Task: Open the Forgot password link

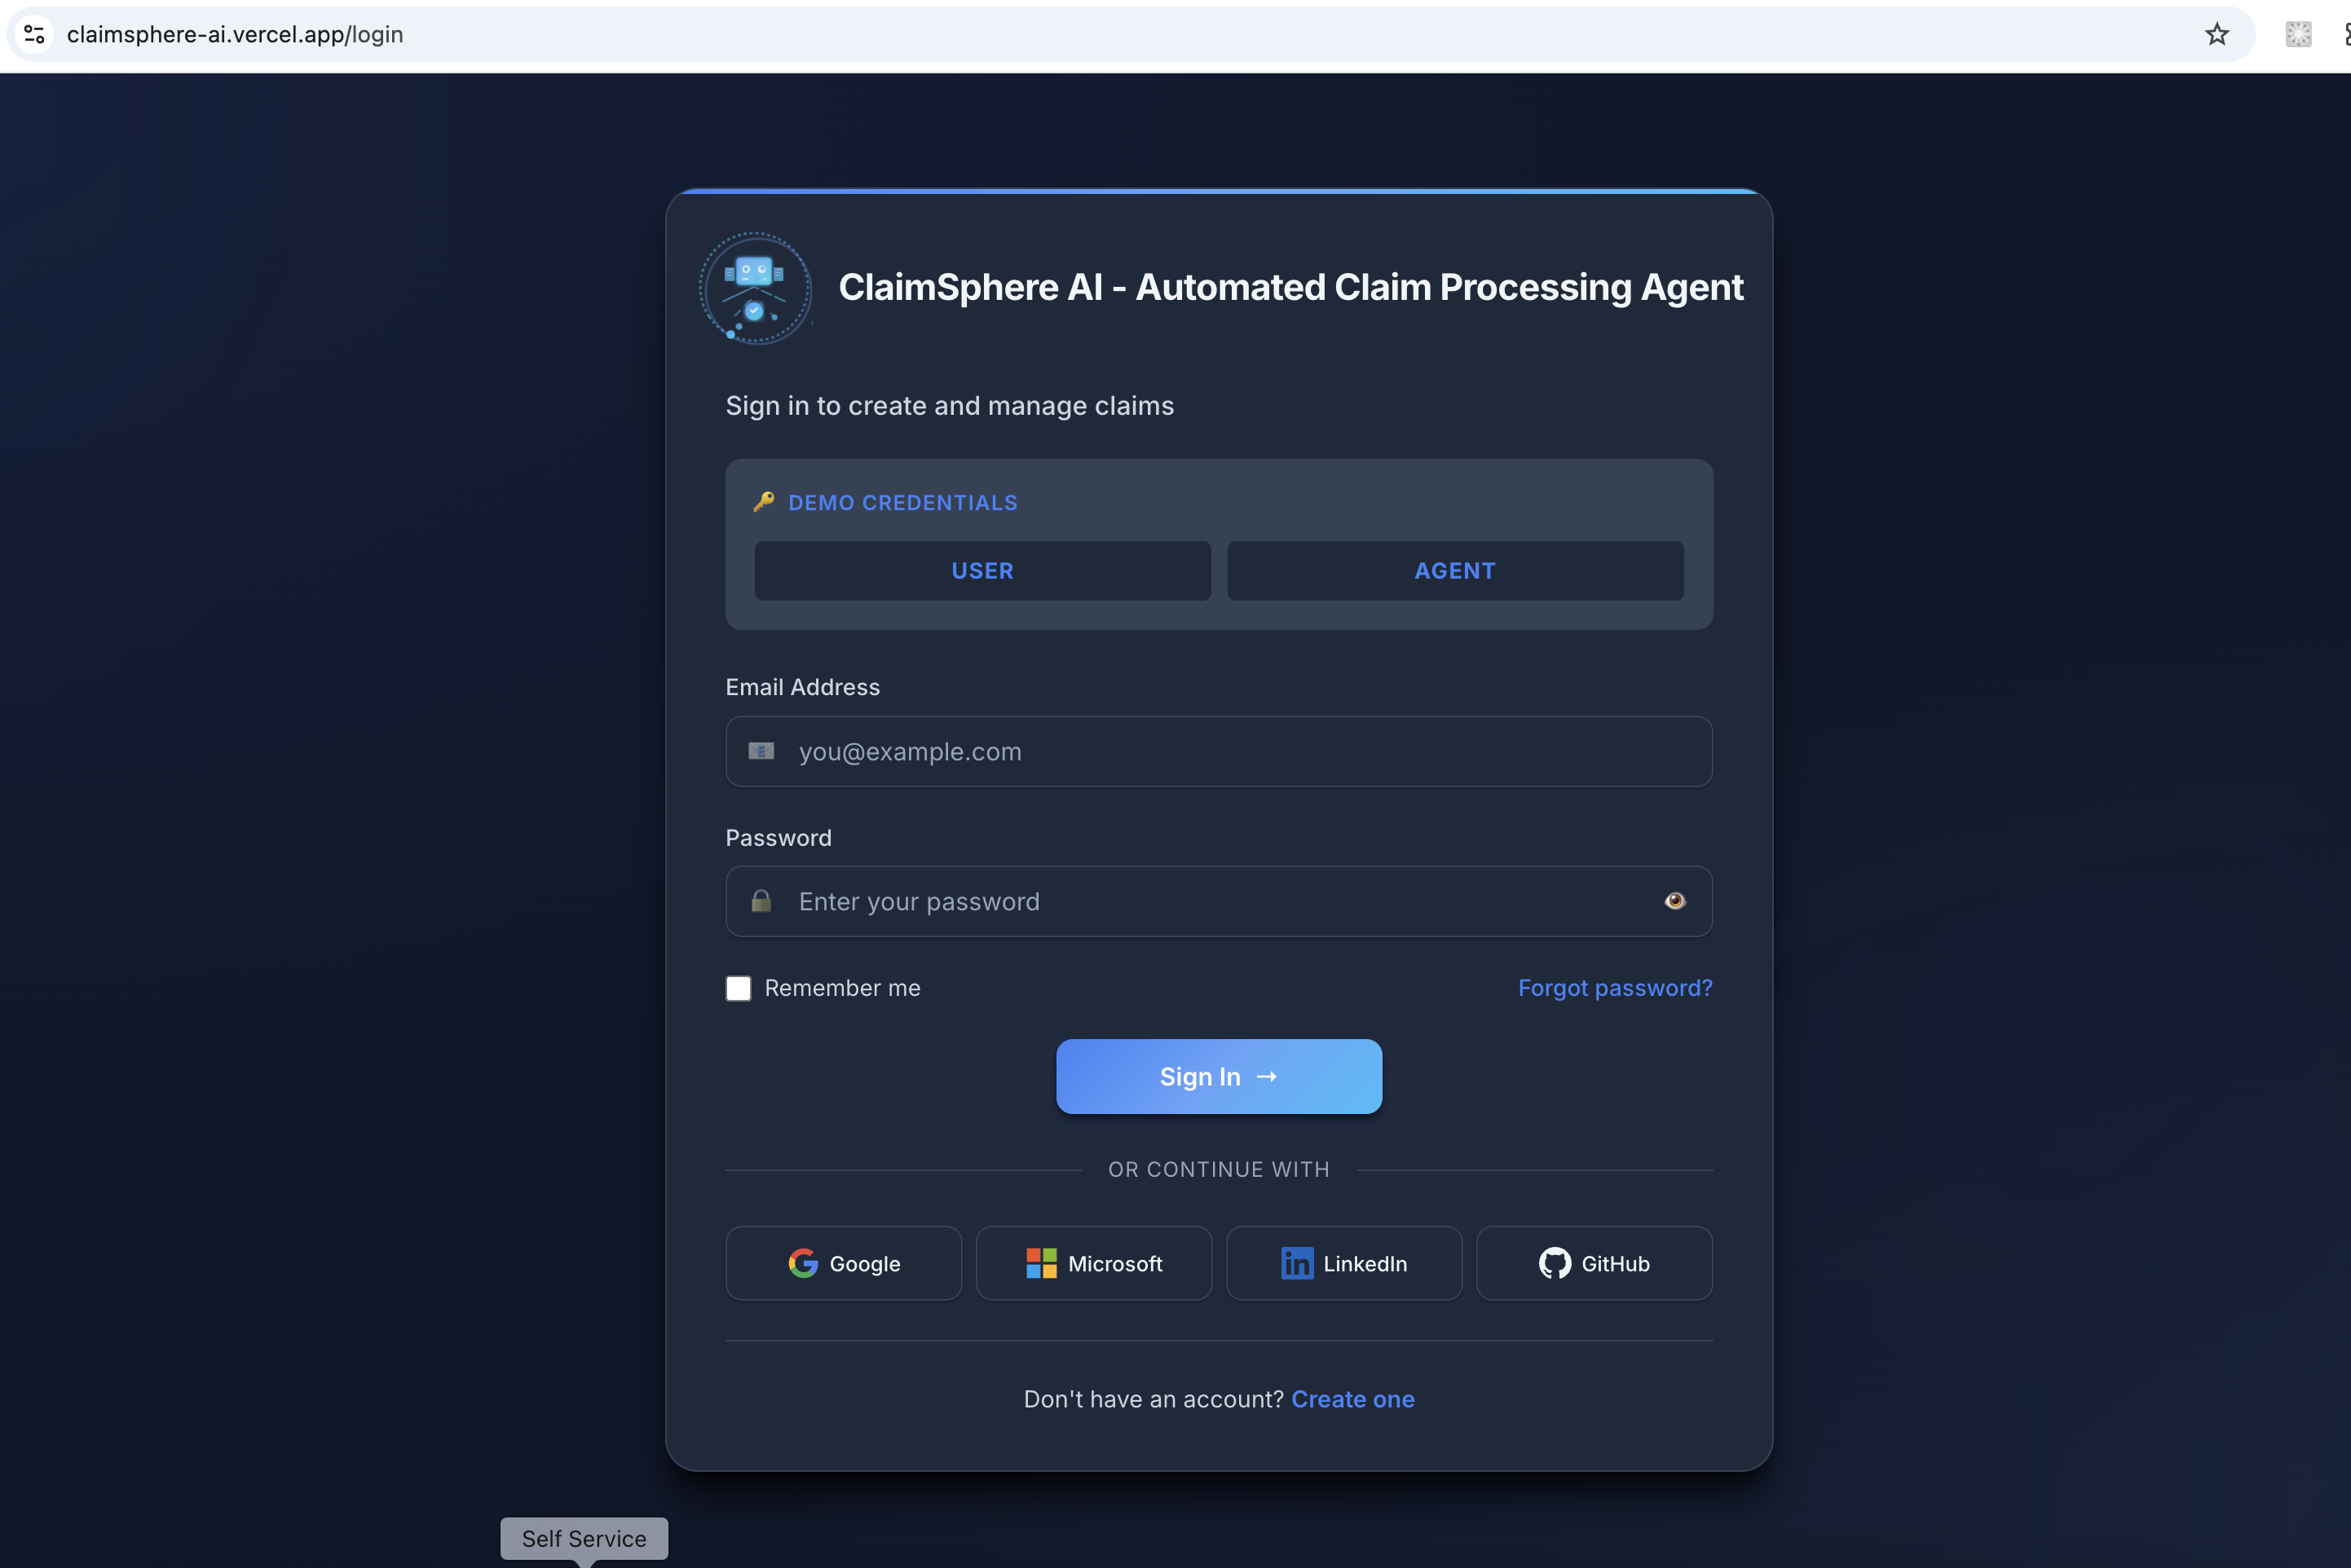Action: click(x=1614, y=988)
